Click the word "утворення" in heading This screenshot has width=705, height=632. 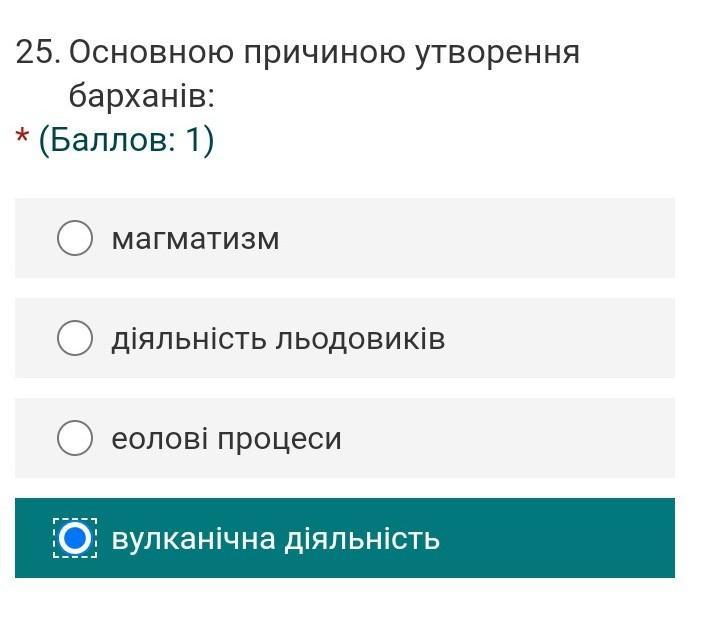pyautogui.click(x=497, y=53)
